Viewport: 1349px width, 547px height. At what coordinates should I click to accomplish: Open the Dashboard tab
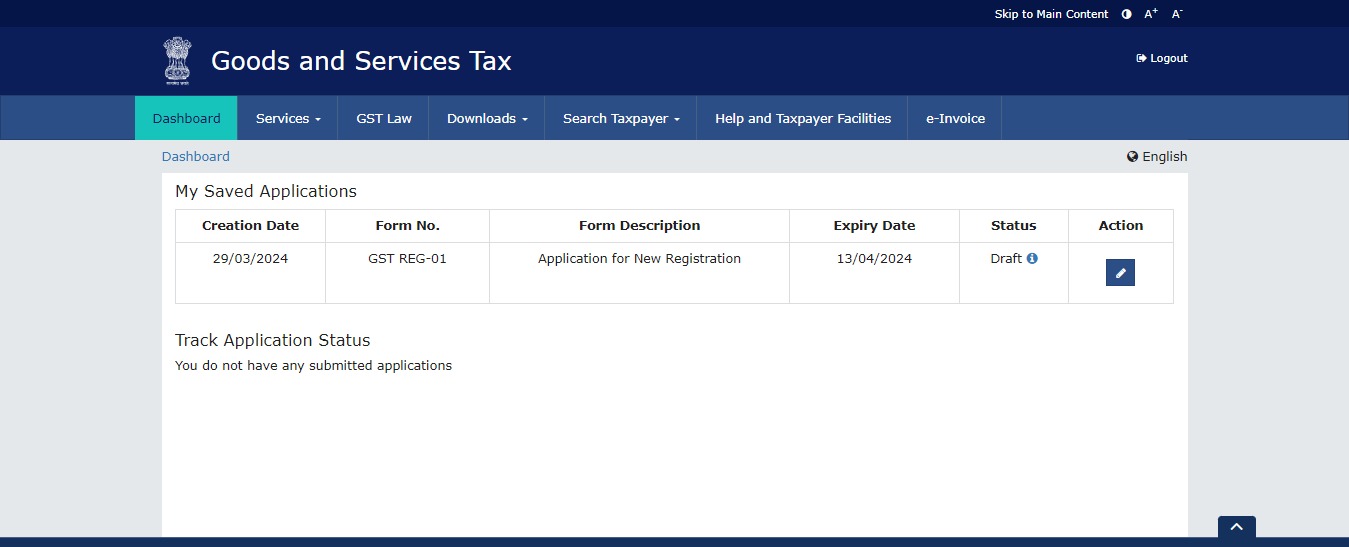pyautogui.click(x=186, y=118)
